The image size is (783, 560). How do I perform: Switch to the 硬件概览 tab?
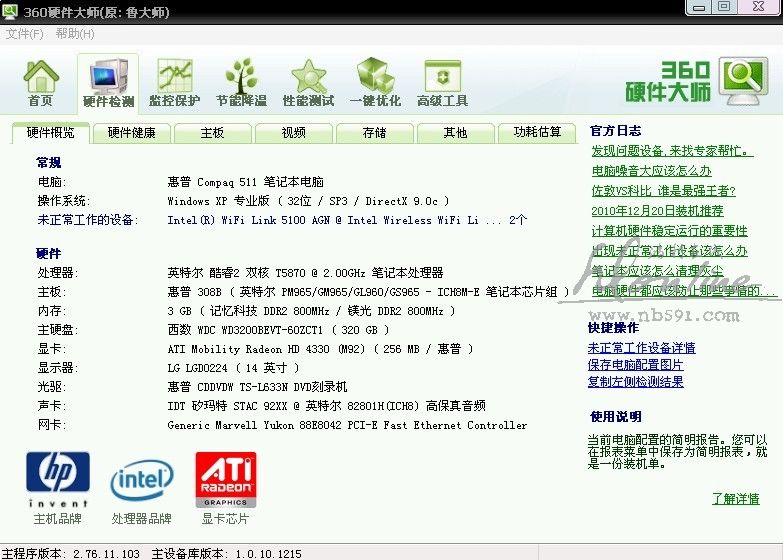tap(50, 132)
